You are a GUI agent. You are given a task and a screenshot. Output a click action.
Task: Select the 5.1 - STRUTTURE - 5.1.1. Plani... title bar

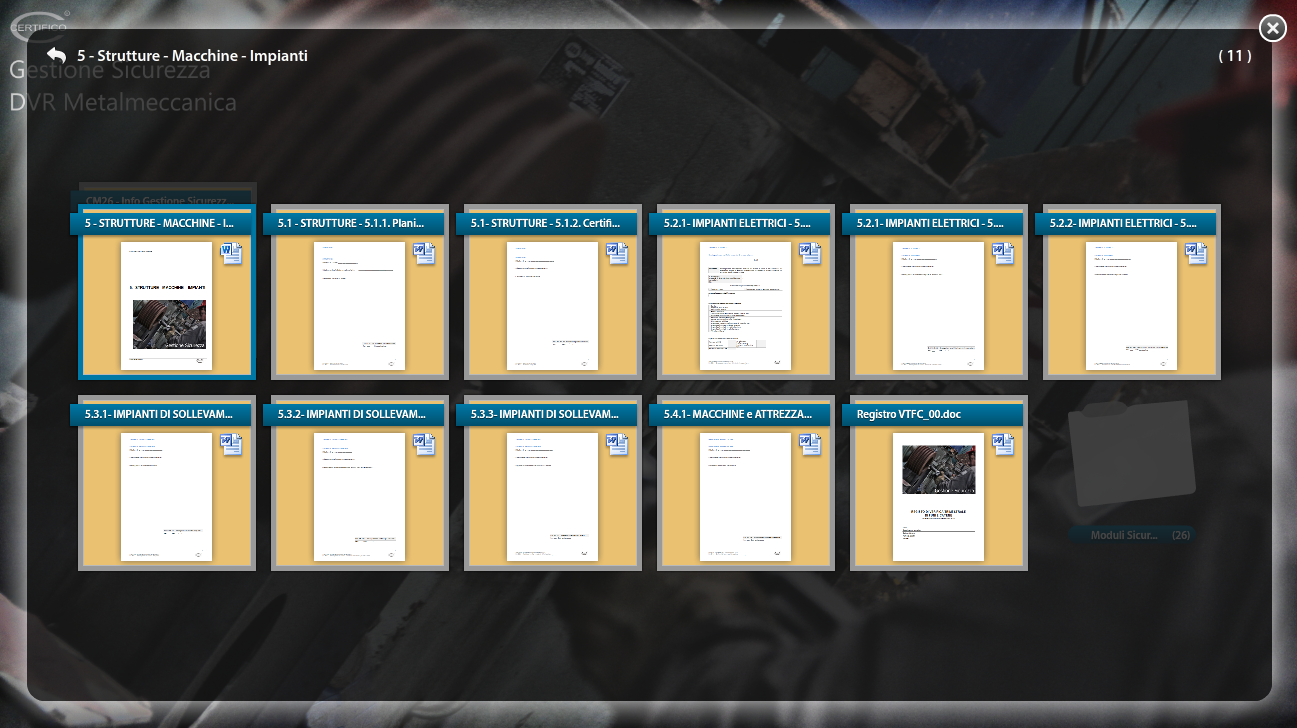pyautogui.click(x=357, y=223)
